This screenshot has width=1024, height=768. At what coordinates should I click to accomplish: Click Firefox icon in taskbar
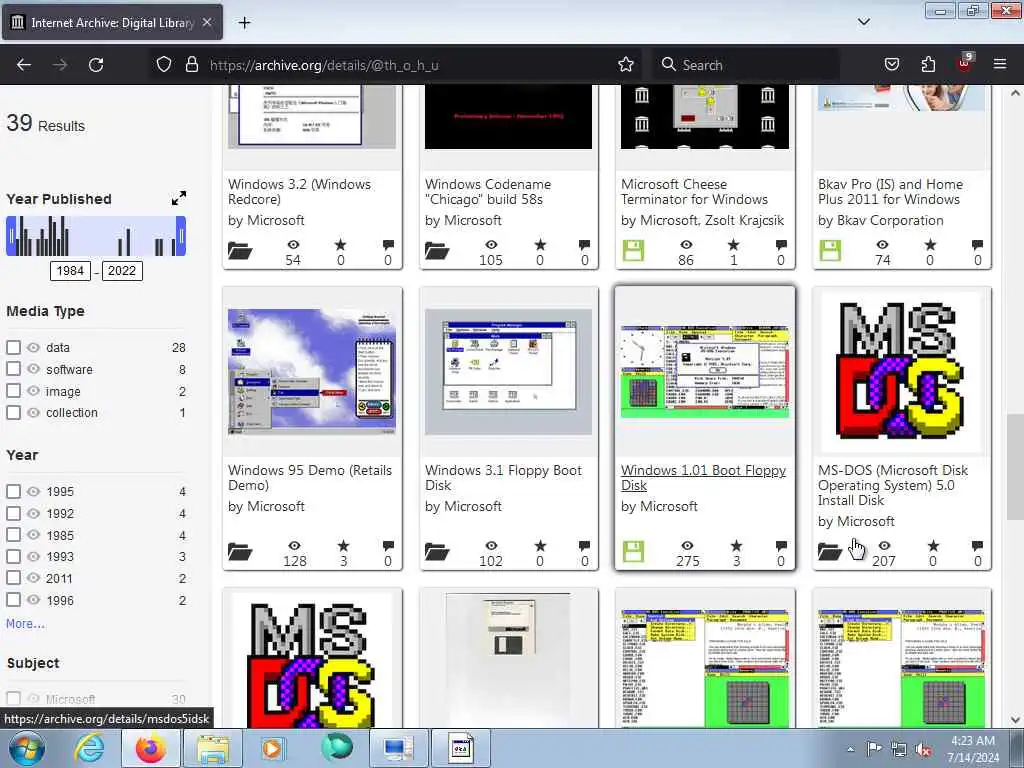[x=151, y=748]
